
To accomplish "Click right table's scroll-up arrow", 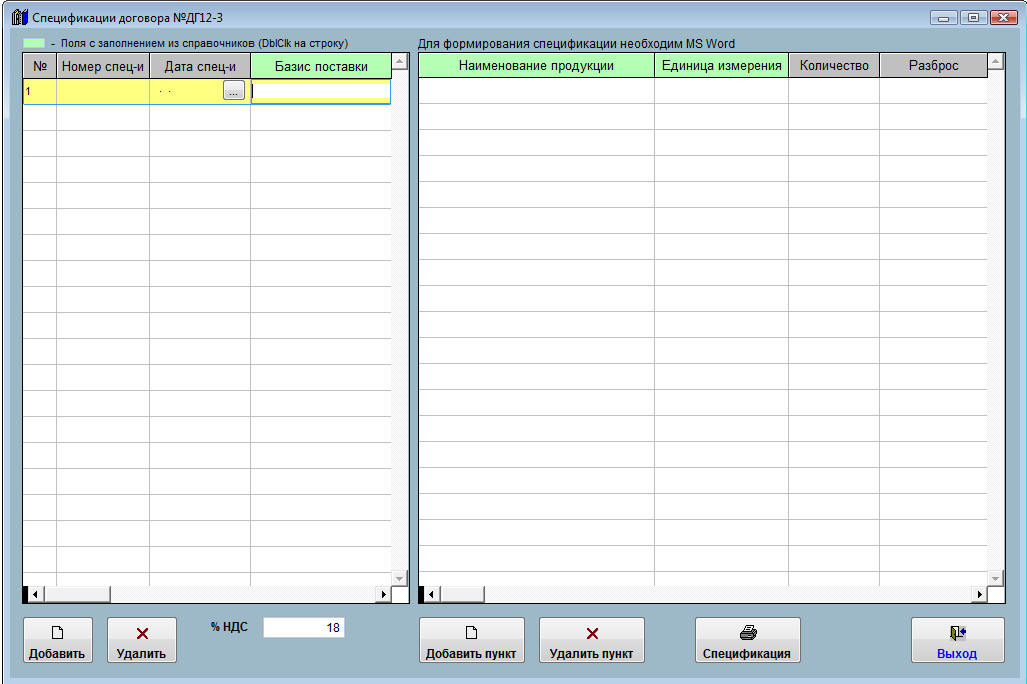I will click(996, 62).
